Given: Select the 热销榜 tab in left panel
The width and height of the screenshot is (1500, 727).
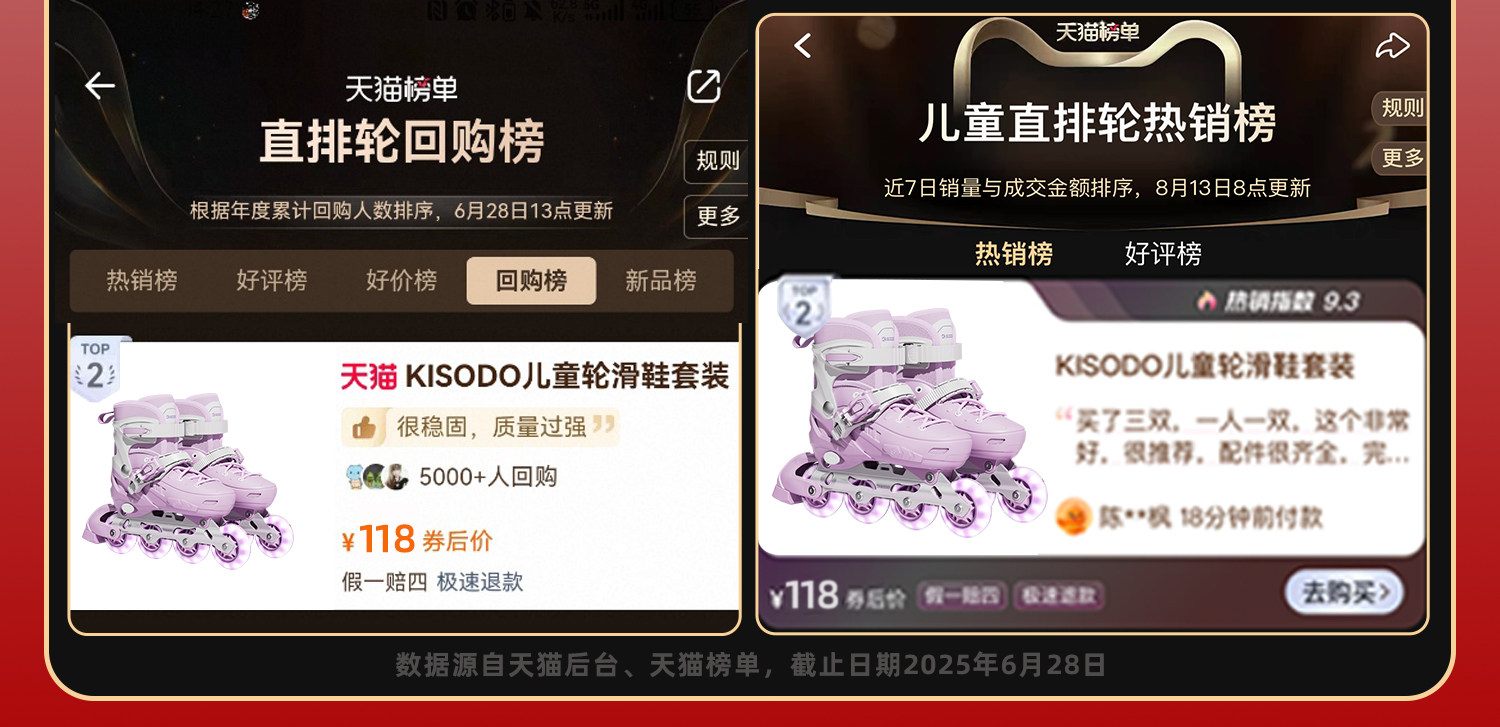Looking at the screenshot, I should [x=142, y=281].
